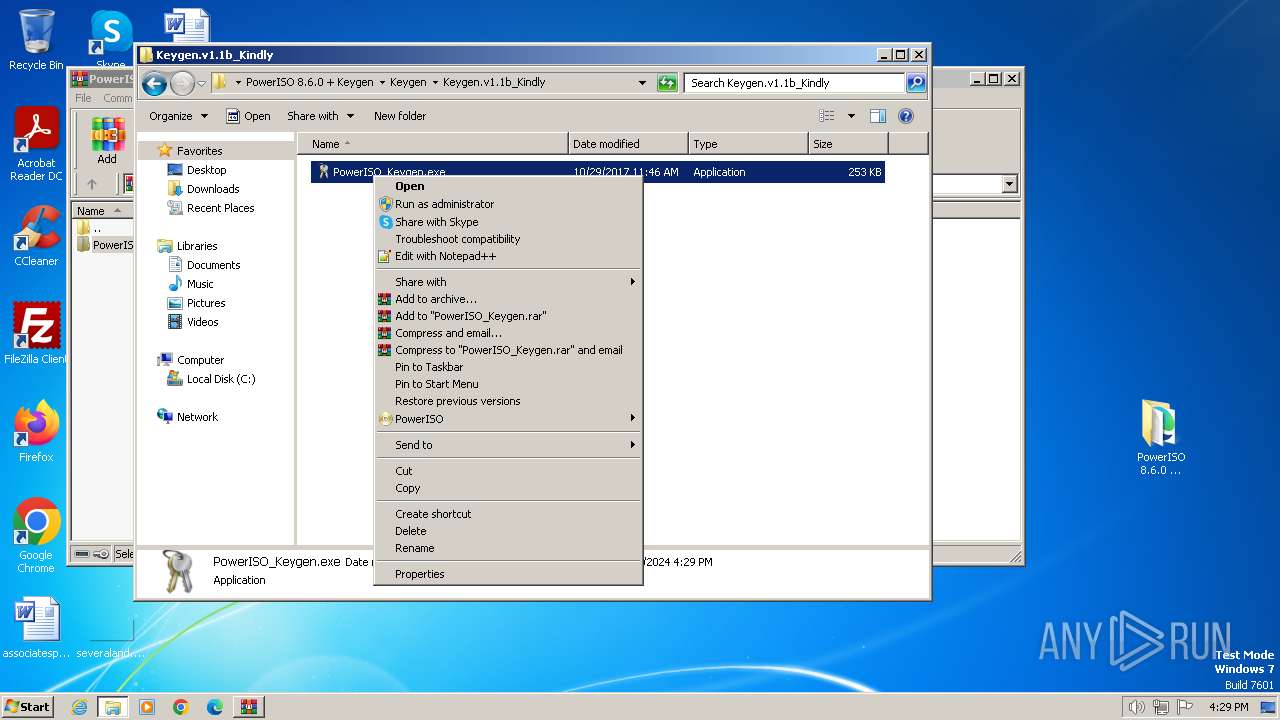Sort by the Type column header
1280x720 pixels.
748,144
